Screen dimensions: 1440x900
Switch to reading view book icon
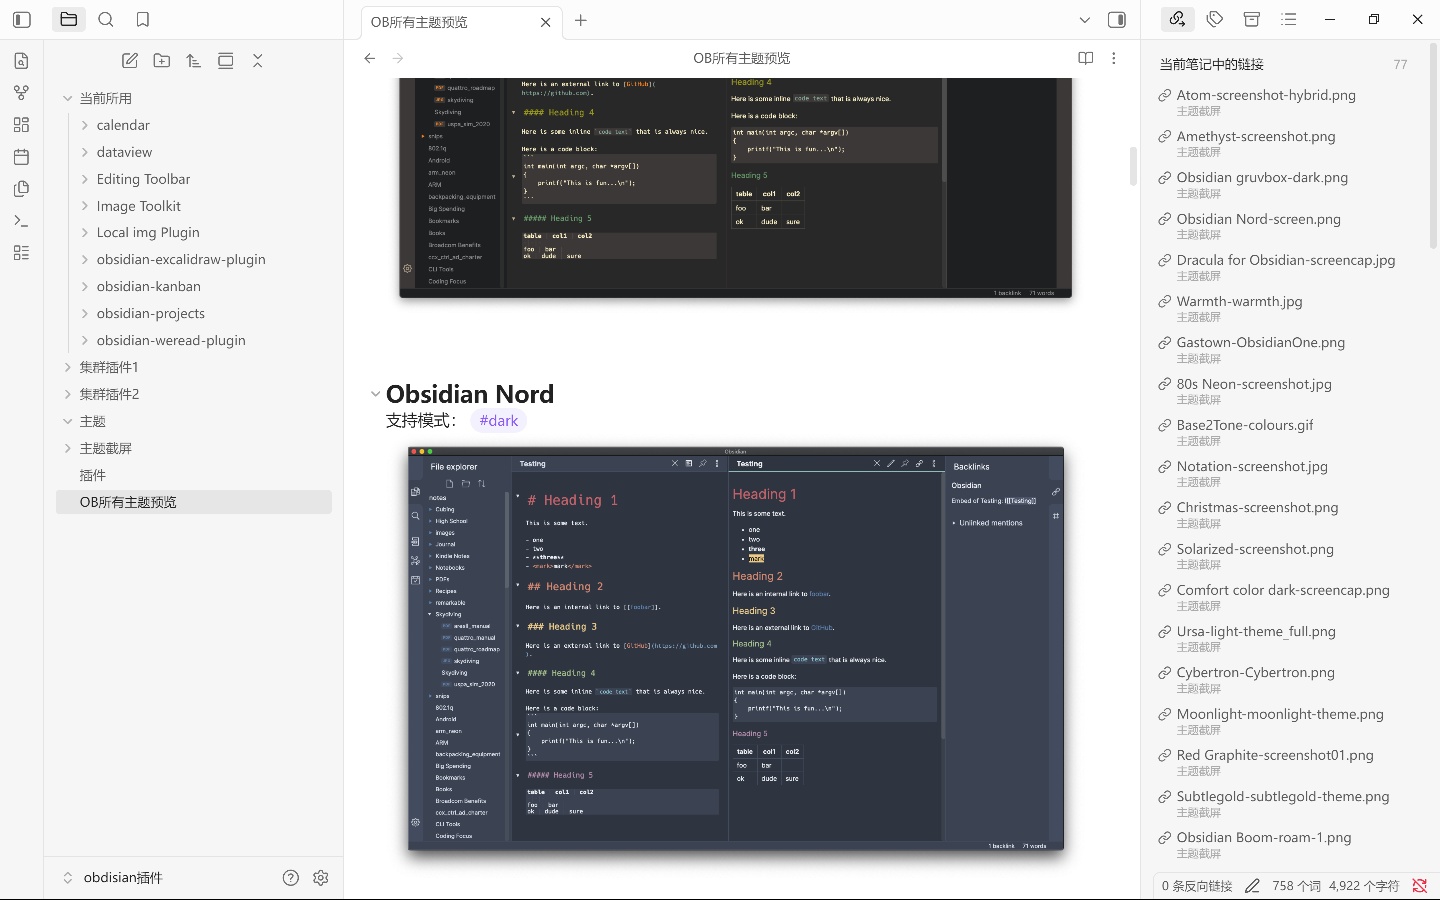click(1086, 58)
